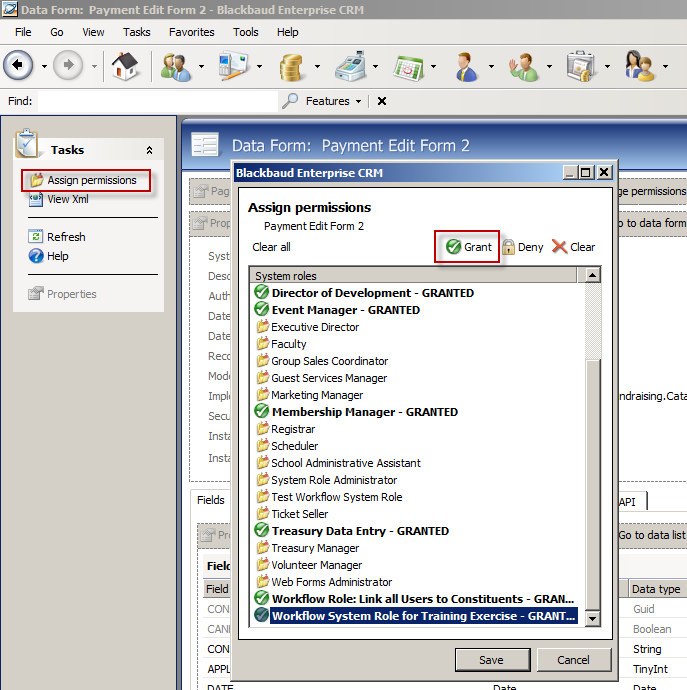Click the scrollbar down arrow in roles list

click(593, 619)
